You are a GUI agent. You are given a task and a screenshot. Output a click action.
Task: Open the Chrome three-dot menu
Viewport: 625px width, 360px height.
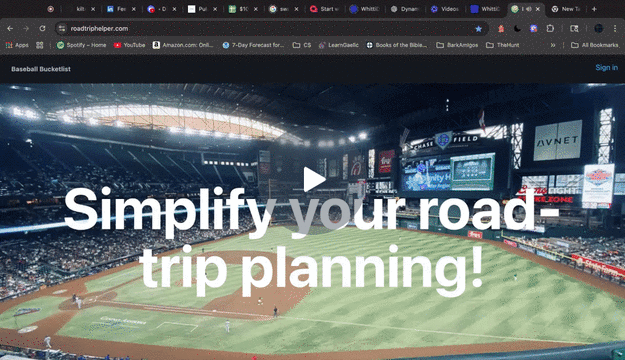tap(615, 28)
